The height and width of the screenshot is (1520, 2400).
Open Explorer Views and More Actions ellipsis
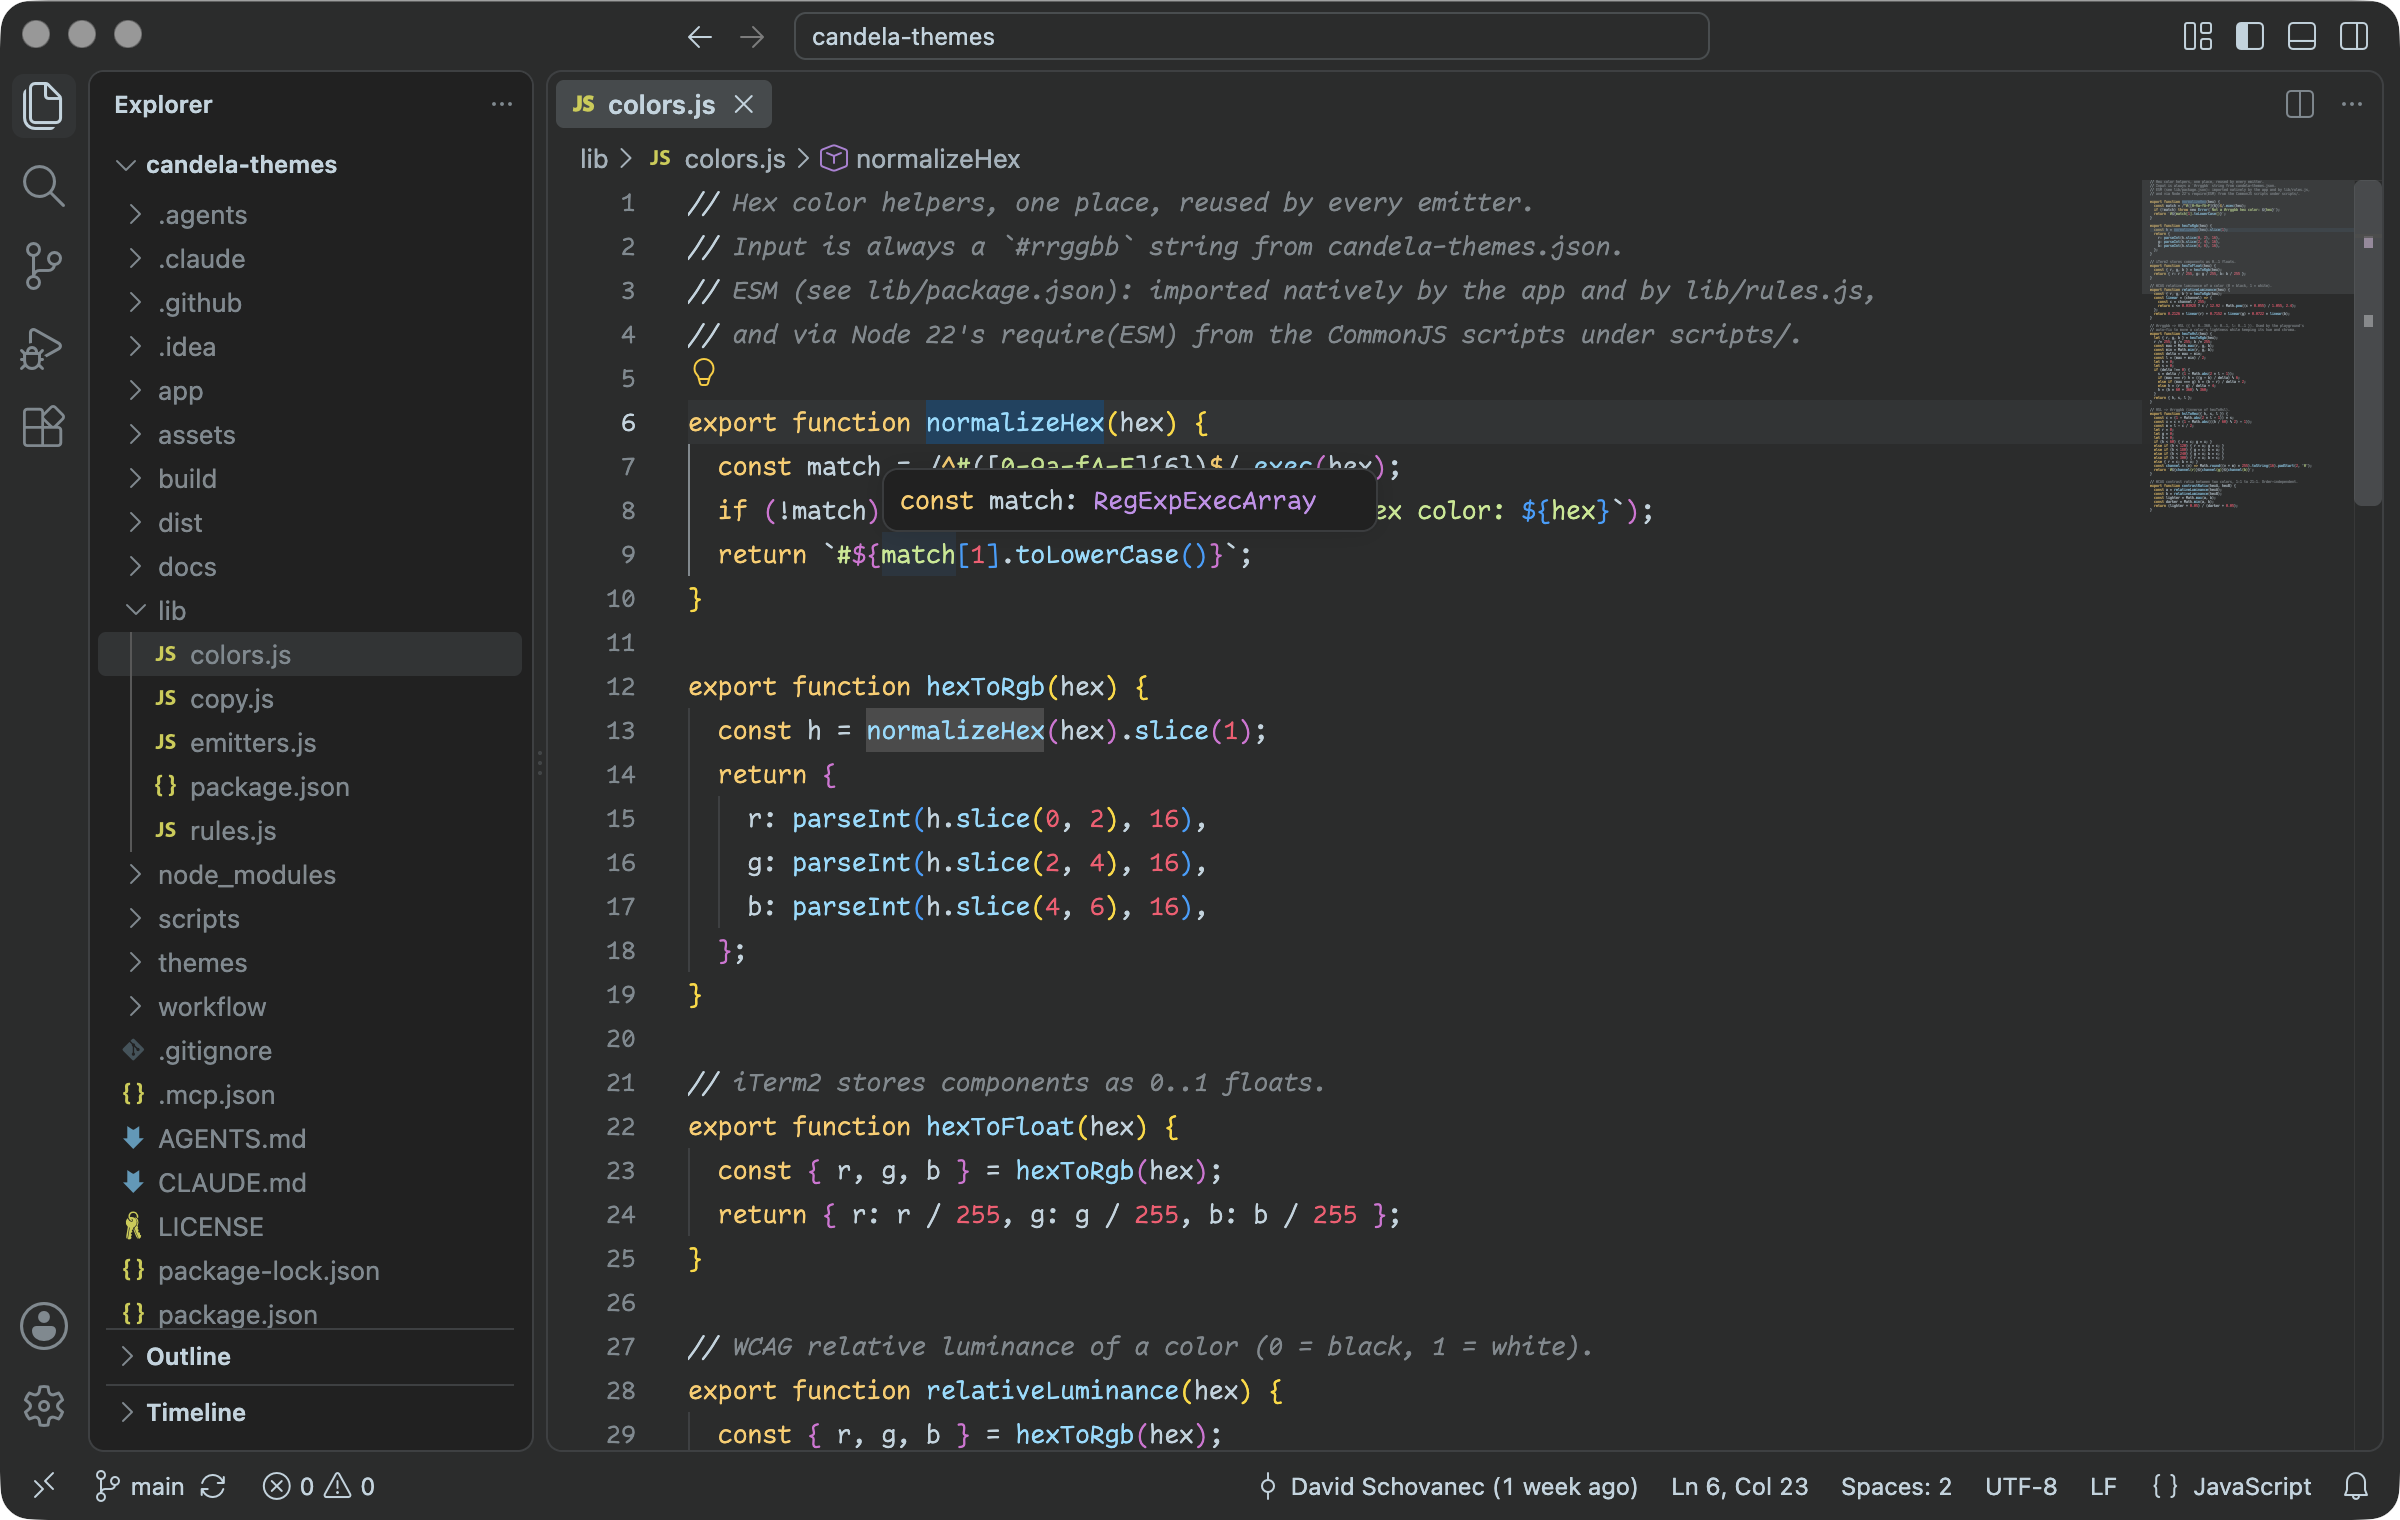click(x=502, y=104)
